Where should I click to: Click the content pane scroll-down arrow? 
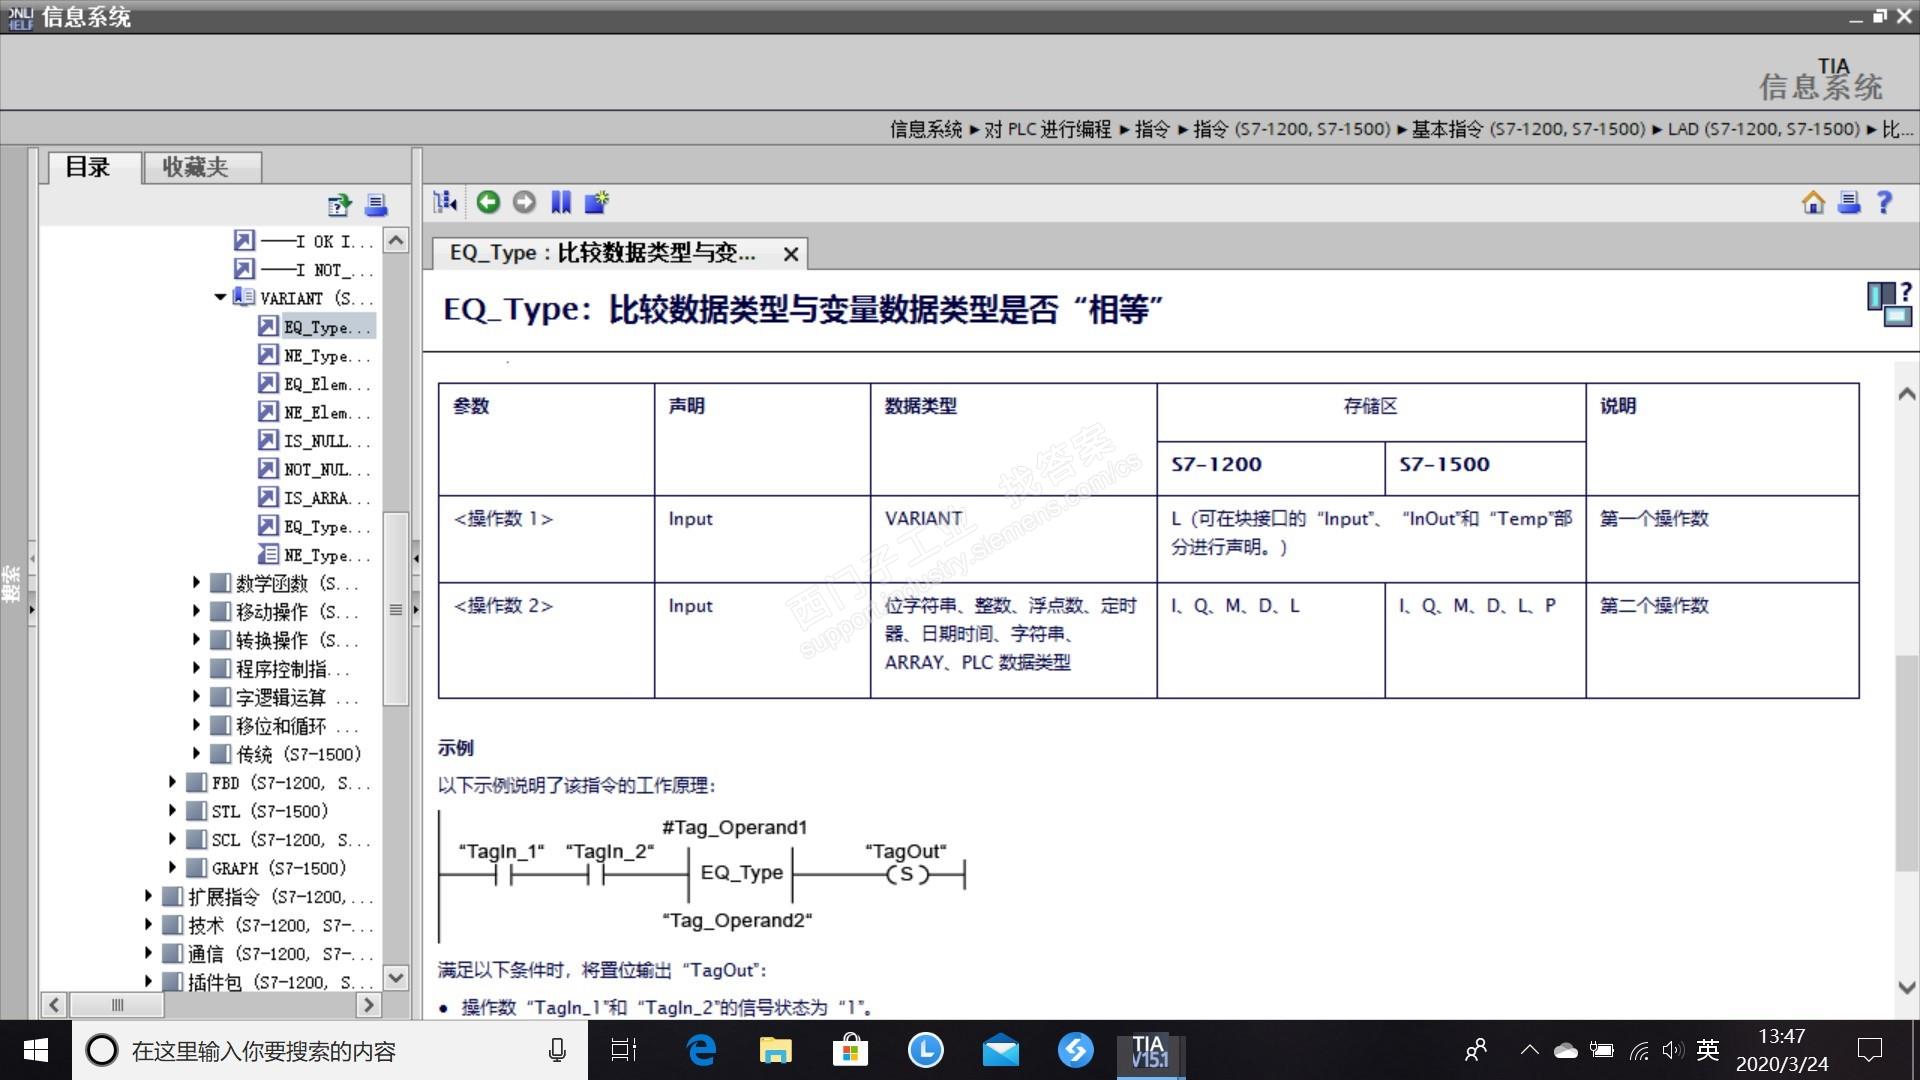coord(1906,988)
